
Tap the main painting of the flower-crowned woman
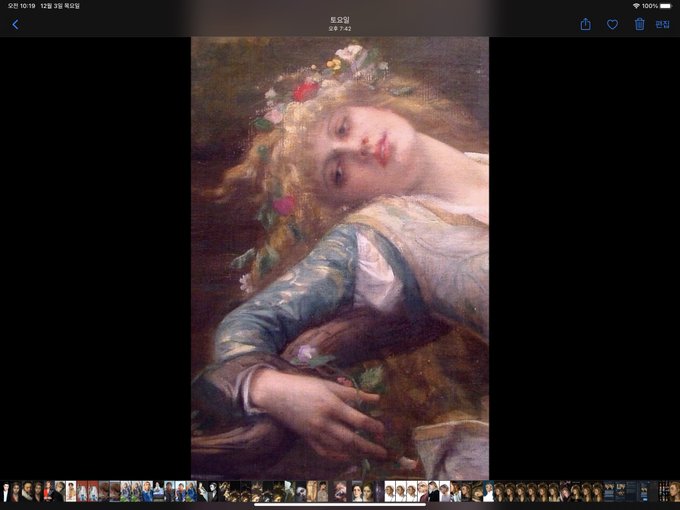coord(340,258)
